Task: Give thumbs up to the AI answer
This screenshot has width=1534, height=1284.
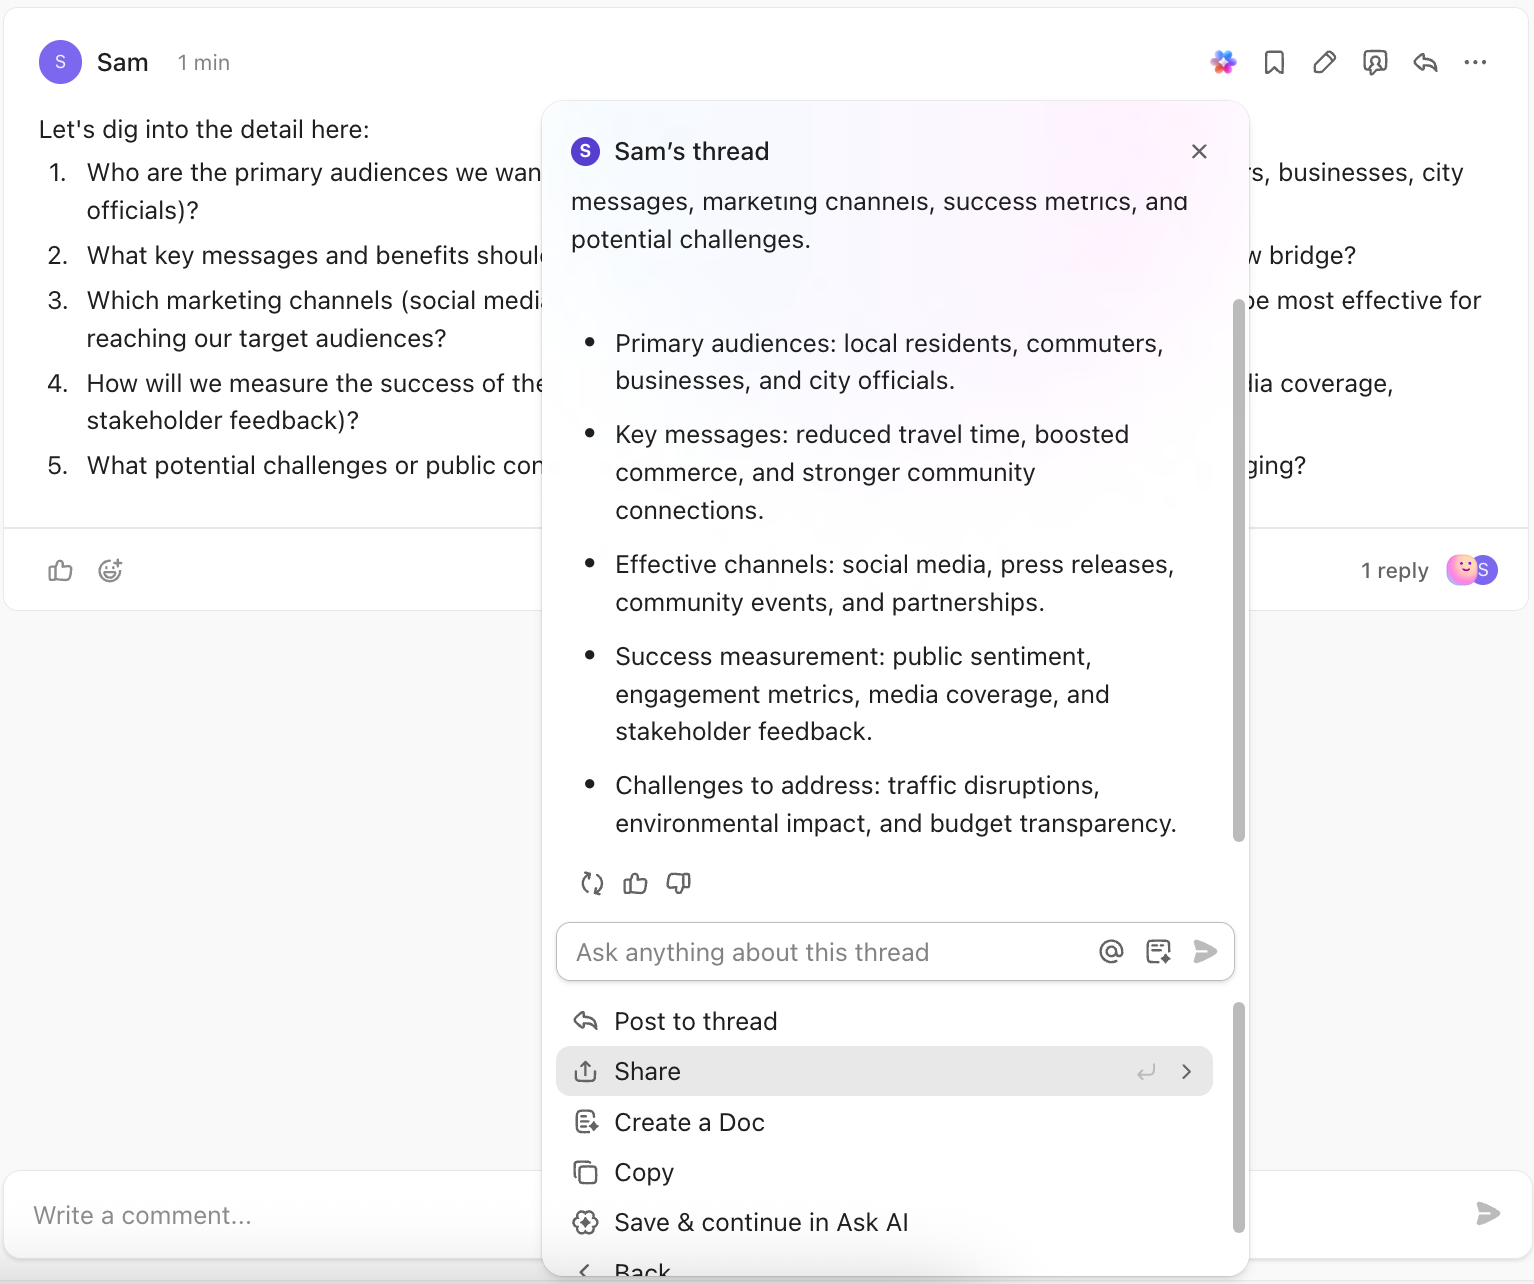Action: (635, 883)
